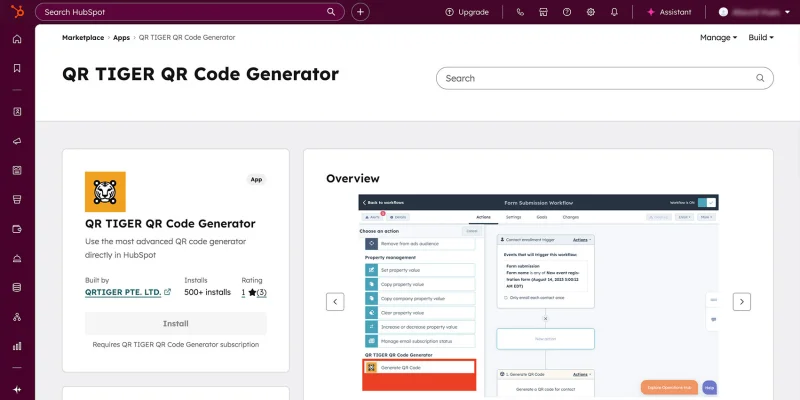Click the QR TIGER tiger app logo
Viewport: 800px width, 400px height.
[105, 192]
